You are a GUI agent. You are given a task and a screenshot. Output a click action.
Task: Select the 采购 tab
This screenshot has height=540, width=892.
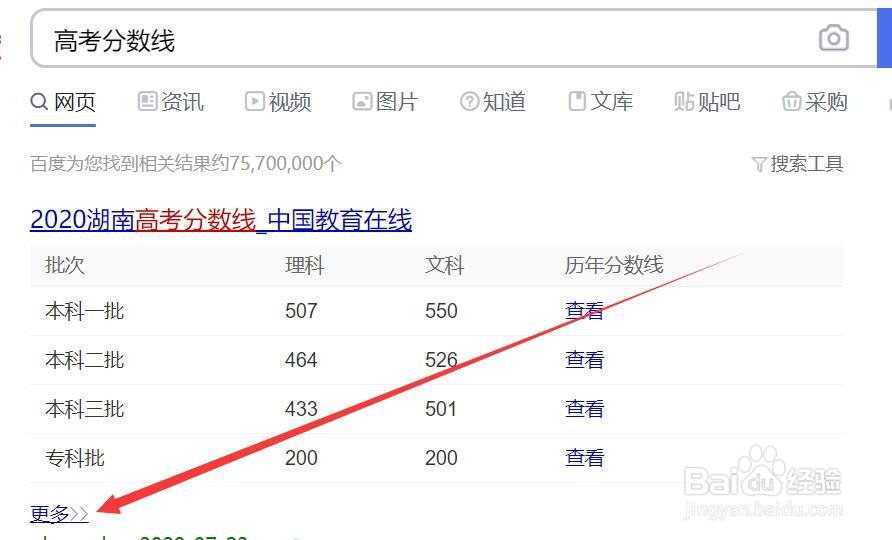(815, 102)
